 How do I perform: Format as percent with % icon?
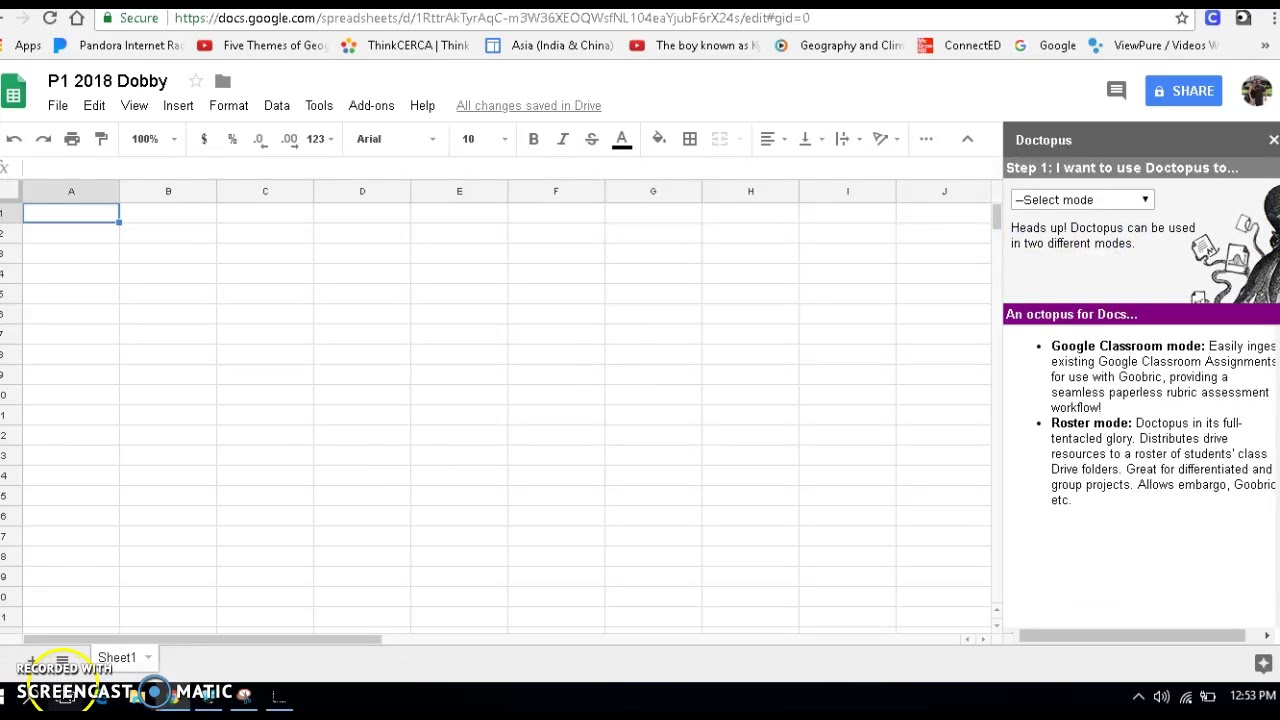tap(232, 139)
